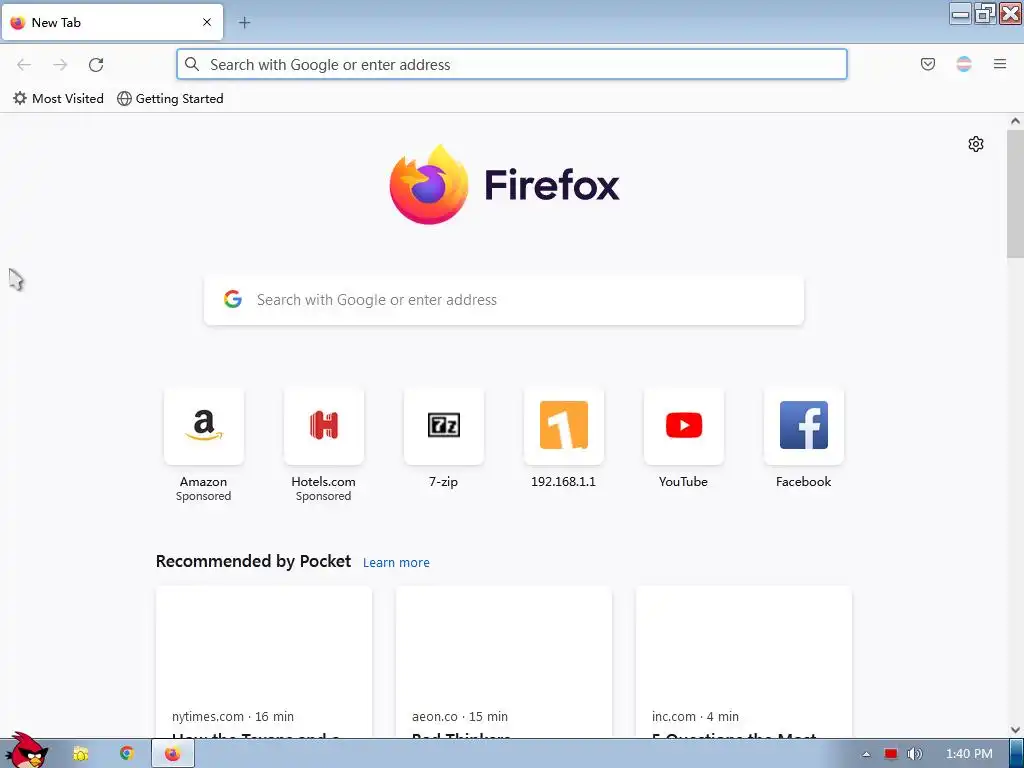Click the address bar input field

[x=512, y=65]
